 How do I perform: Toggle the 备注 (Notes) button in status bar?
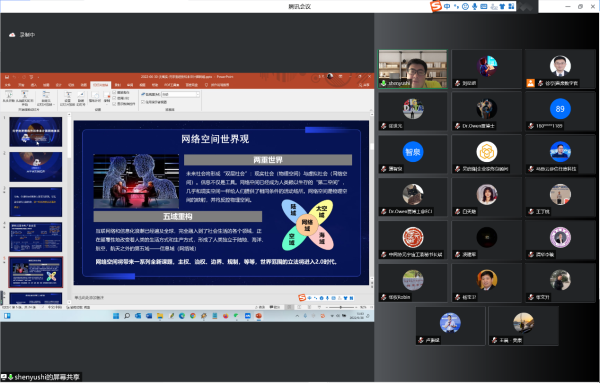260,307
